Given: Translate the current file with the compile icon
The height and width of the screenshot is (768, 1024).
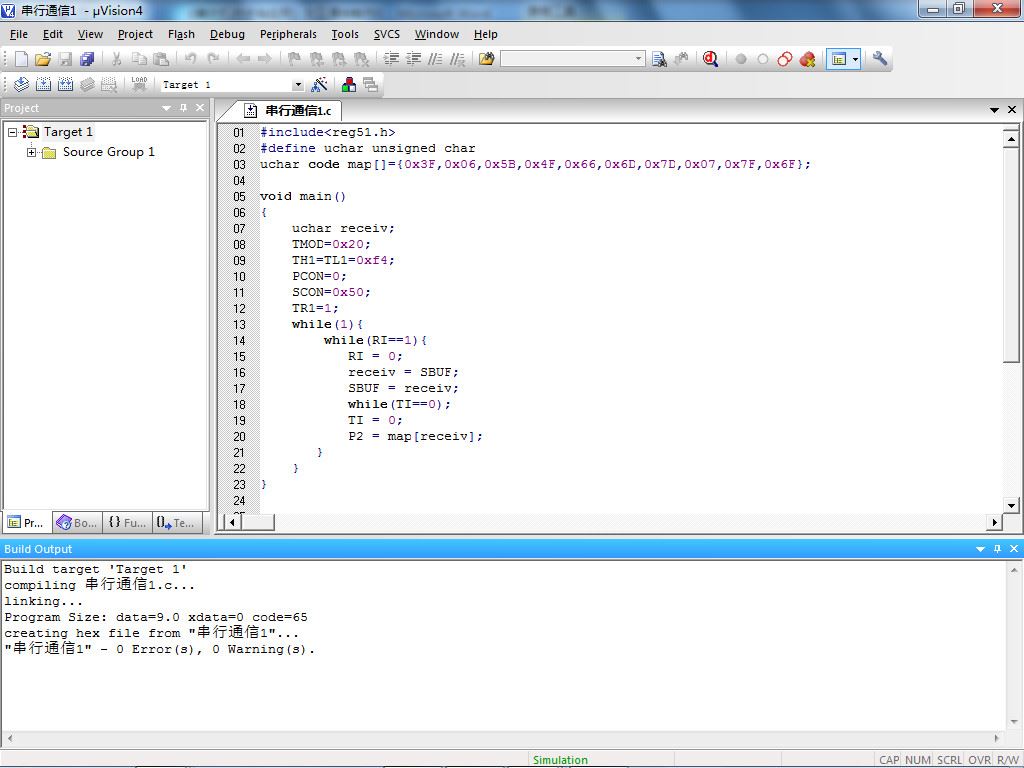Looking at the screenshot, I should [22, 84].
